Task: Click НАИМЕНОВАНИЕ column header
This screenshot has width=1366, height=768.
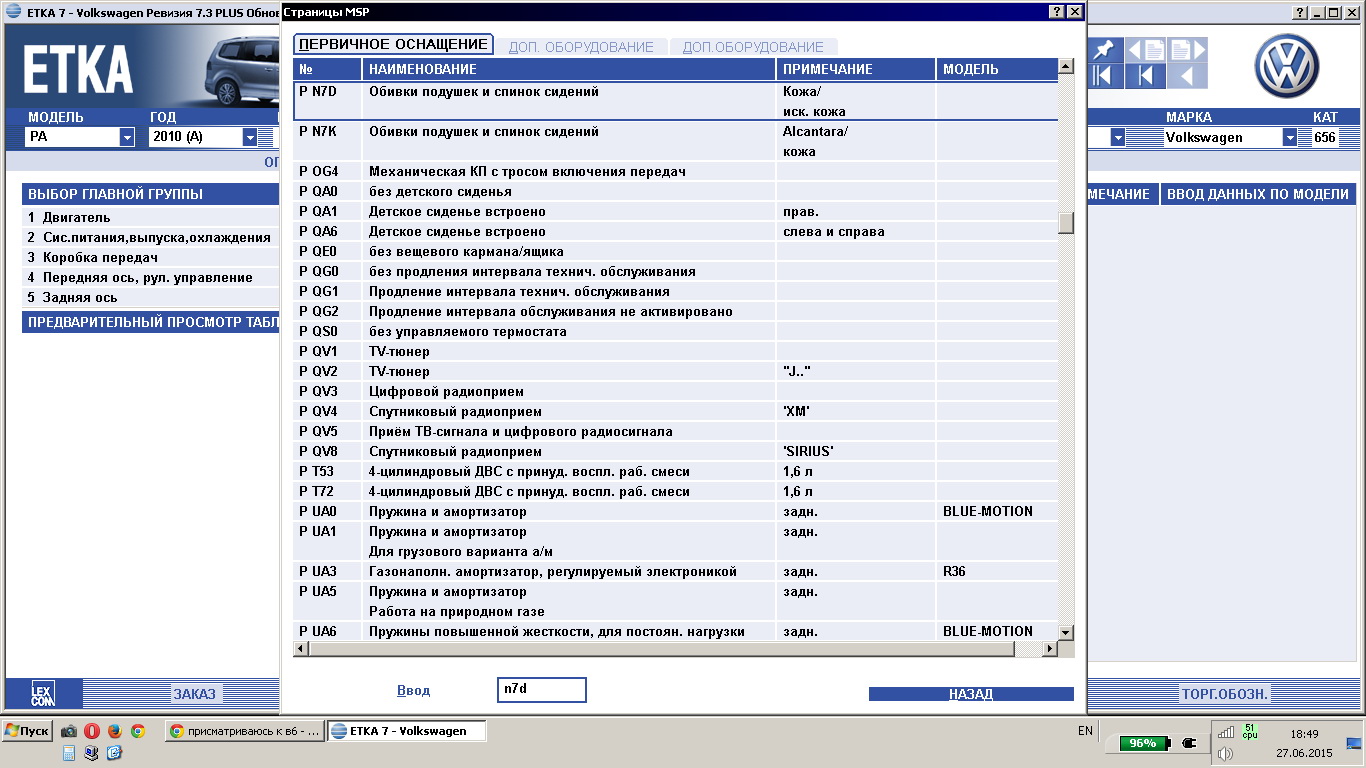Action: (569, 70)
